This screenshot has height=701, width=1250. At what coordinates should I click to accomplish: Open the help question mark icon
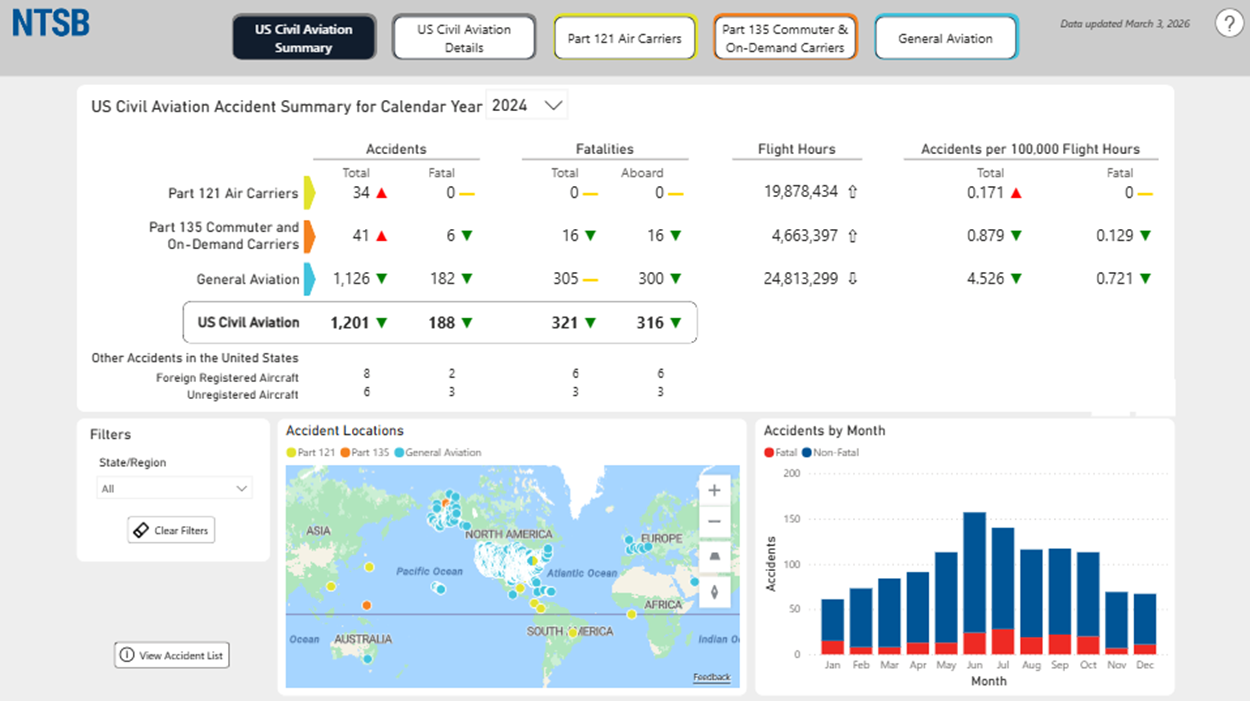pyautogui.click(x=1229, y=24)
